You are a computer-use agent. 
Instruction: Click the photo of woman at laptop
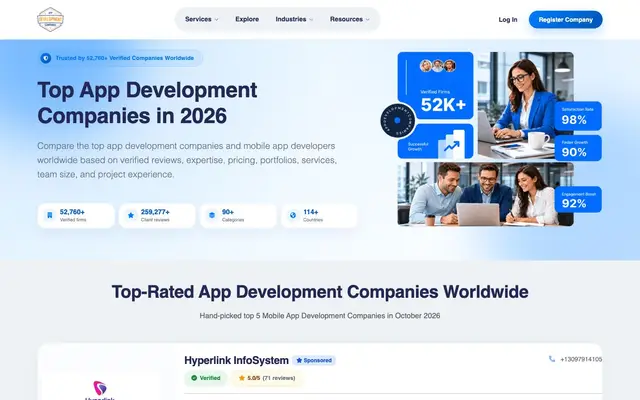coord(525,105)
